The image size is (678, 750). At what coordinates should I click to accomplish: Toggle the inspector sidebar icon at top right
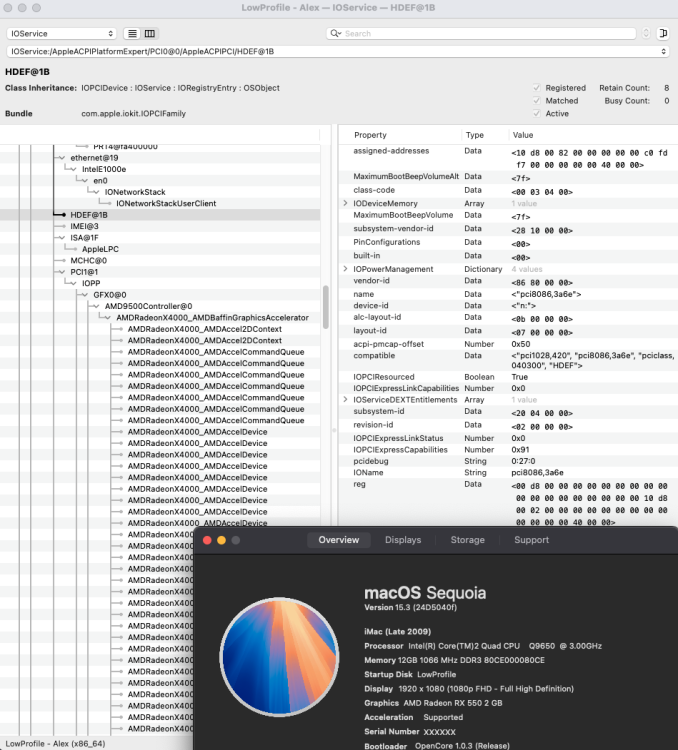tap(663, 33)
